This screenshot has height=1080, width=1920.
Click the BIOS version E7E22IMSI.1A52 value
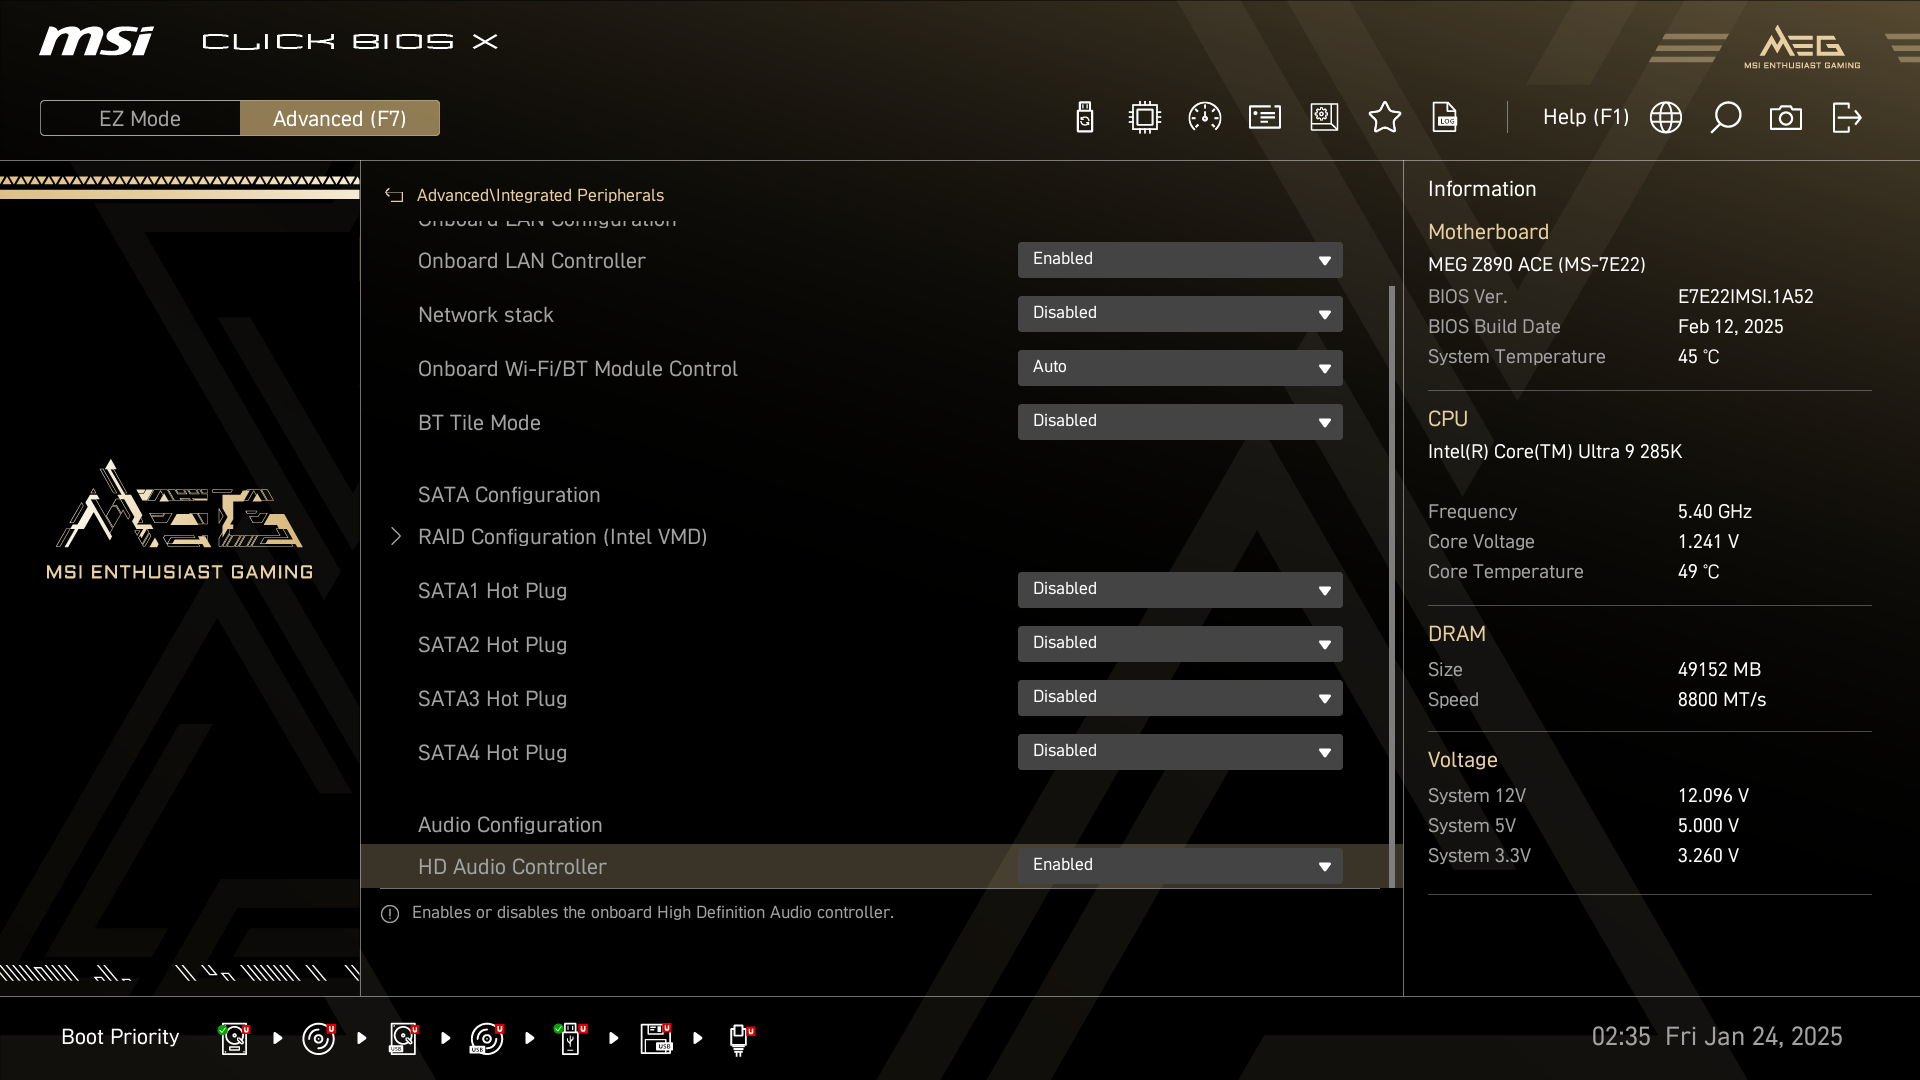click(1745, 297)
